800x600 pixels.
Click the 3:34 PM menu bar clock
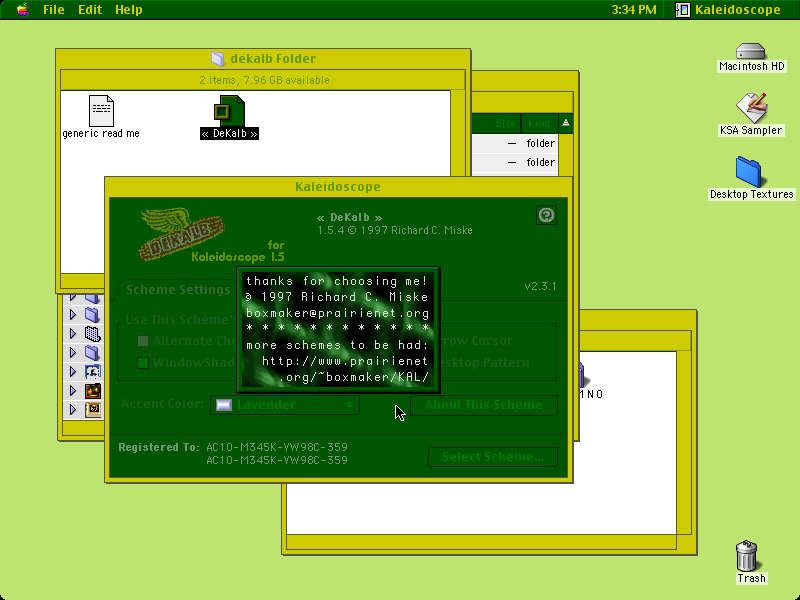pyautogui.click(x=634, y=10)
